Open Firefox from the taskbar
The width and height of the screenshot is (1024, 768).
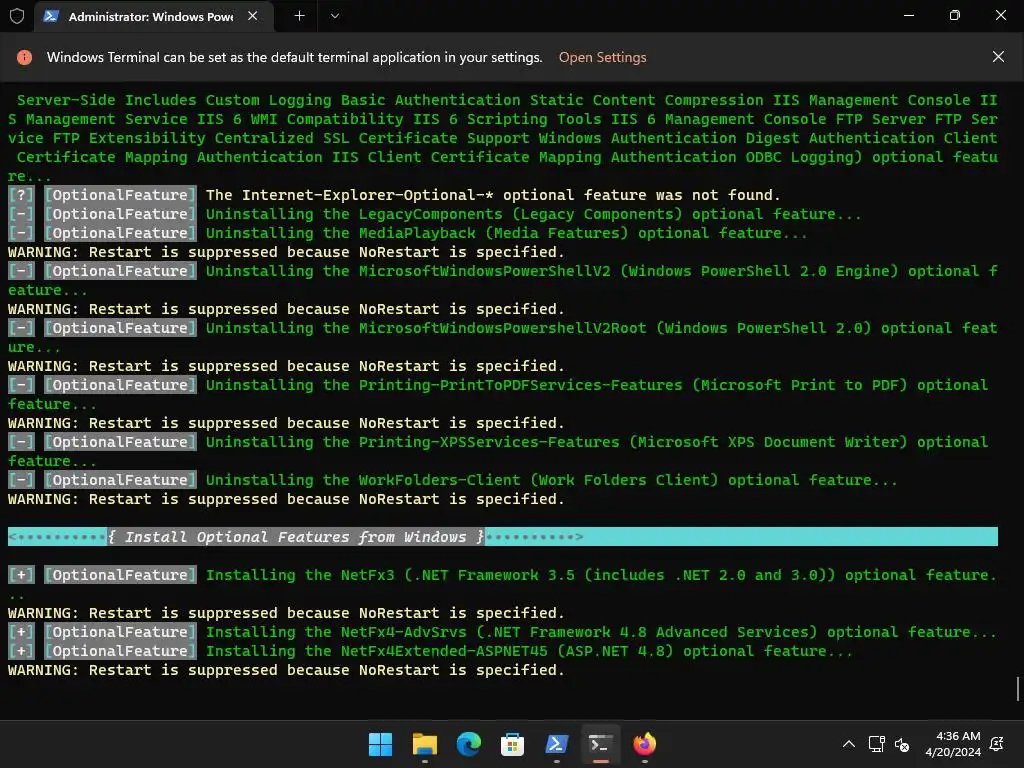coord(645,744)
